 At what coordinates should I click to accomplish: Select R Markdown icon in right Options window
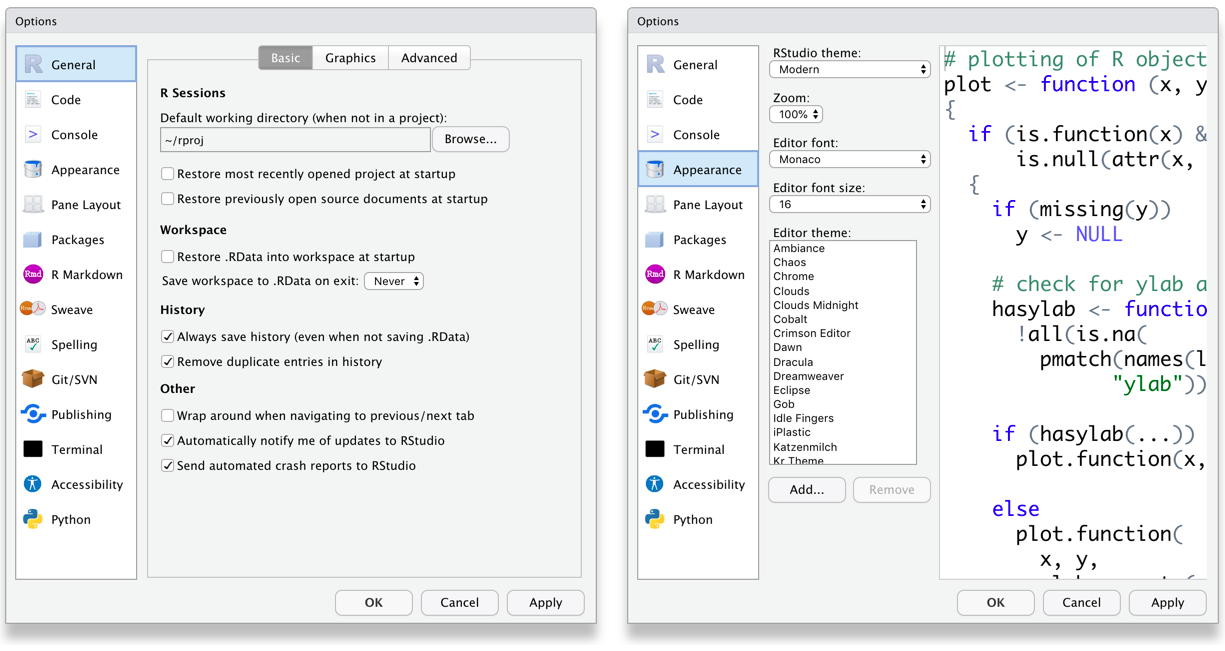655,274
